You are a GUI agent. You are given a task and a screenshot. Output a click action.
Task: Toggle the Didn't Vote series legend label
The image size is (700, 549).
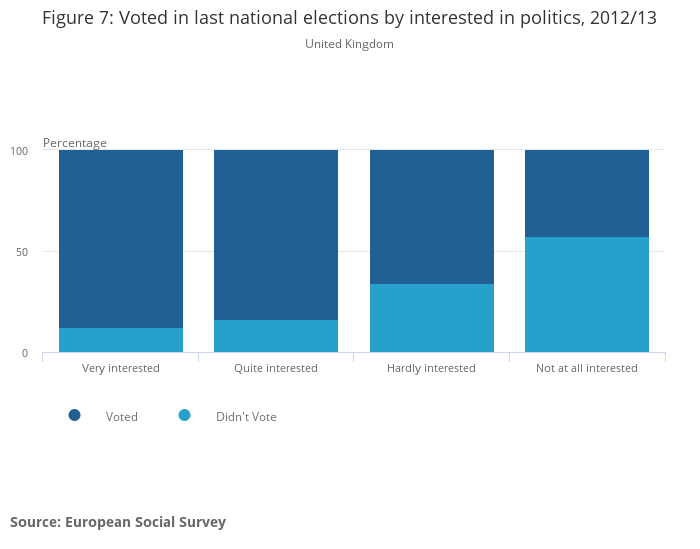click(x=246, y=417)
